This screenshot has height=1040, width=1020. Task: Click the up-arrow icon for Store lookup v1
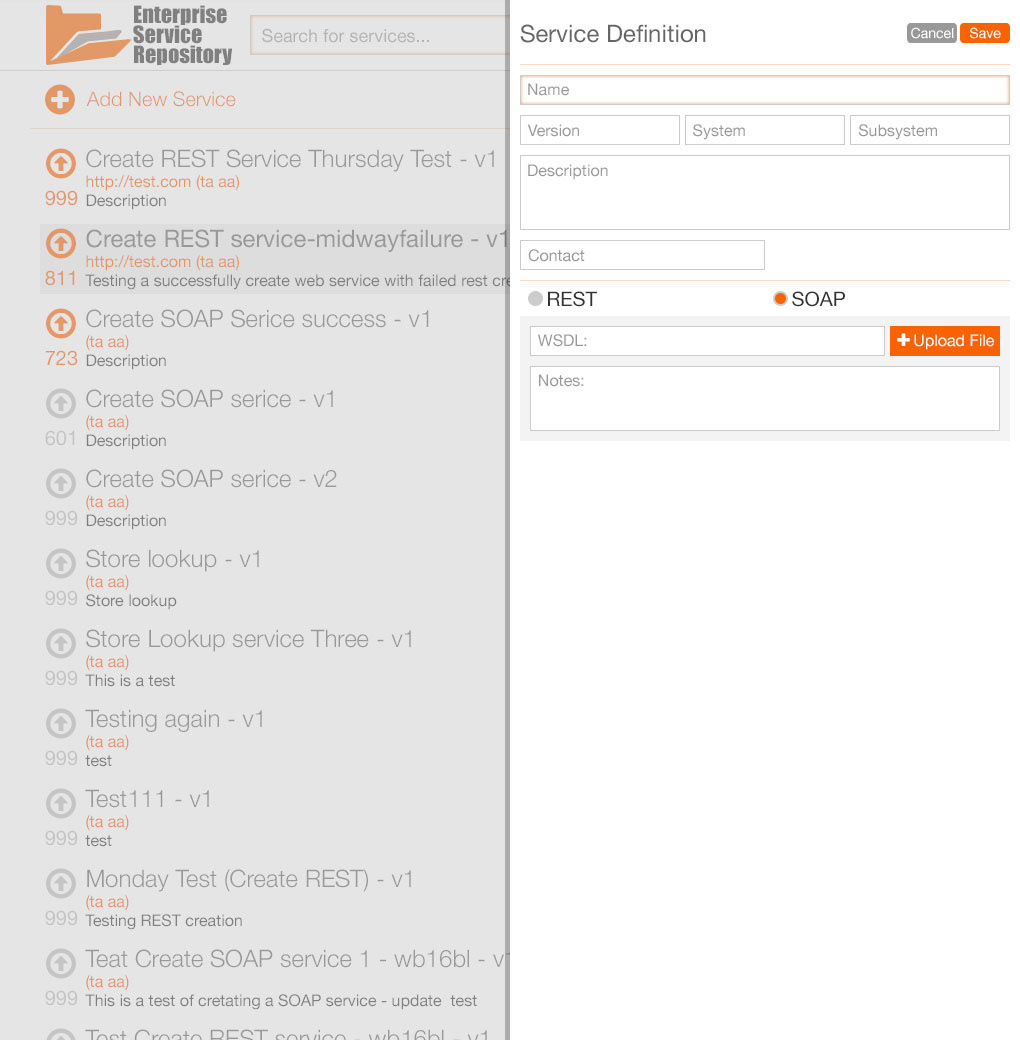[60, 564]
